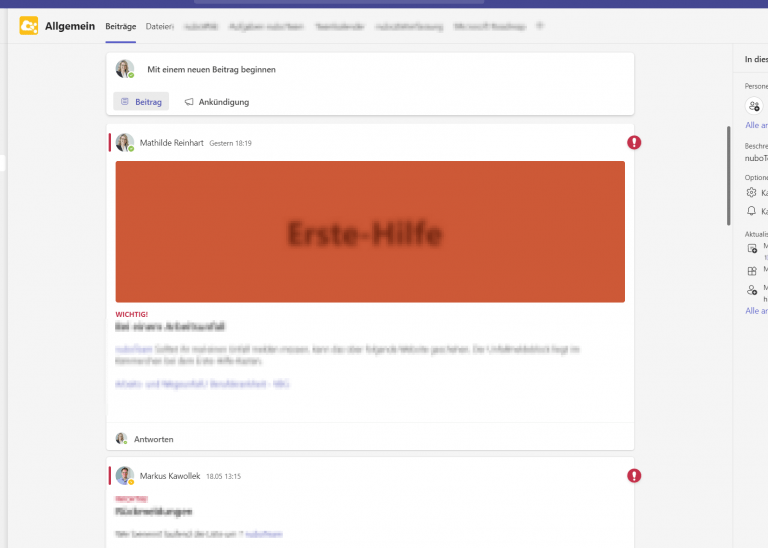Image resolution: width=768 pixels, height=548 pixels.
Task: Open the Dateien tab
Action: (x=160, y=26)
